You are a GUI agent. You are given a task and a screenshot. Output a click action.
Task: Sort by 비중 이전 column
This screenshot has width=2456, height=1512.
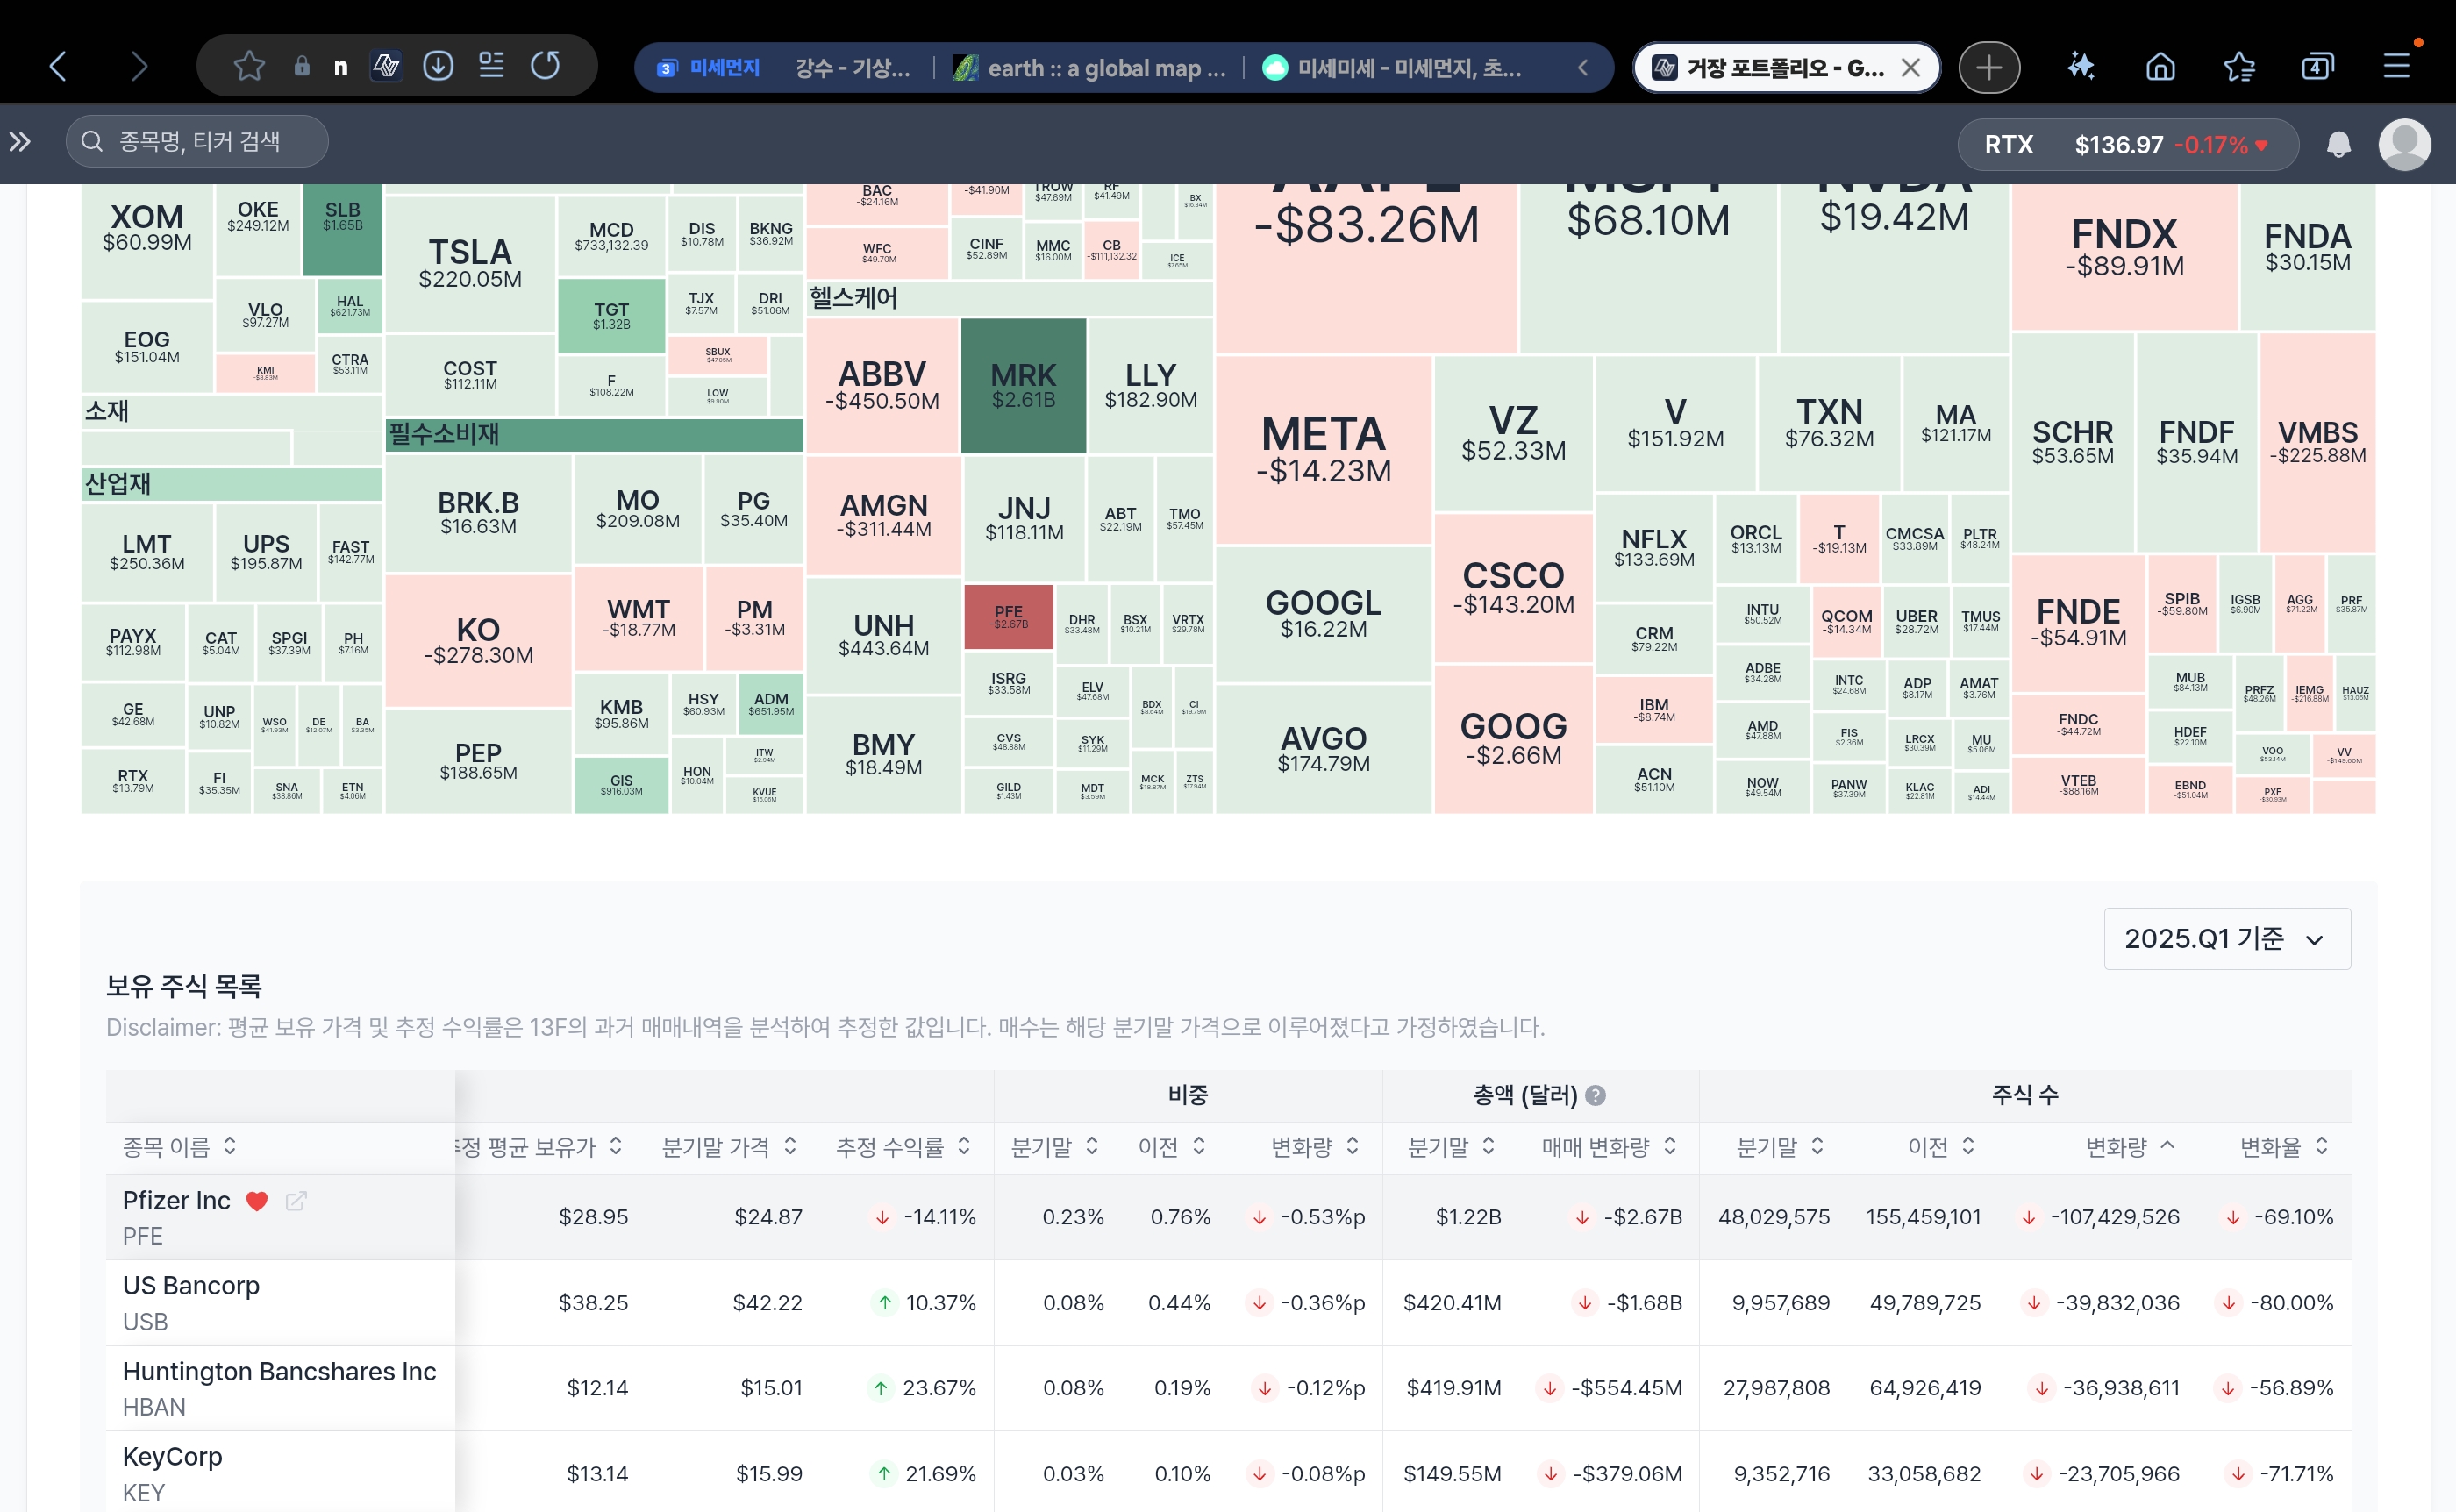1172,1147
